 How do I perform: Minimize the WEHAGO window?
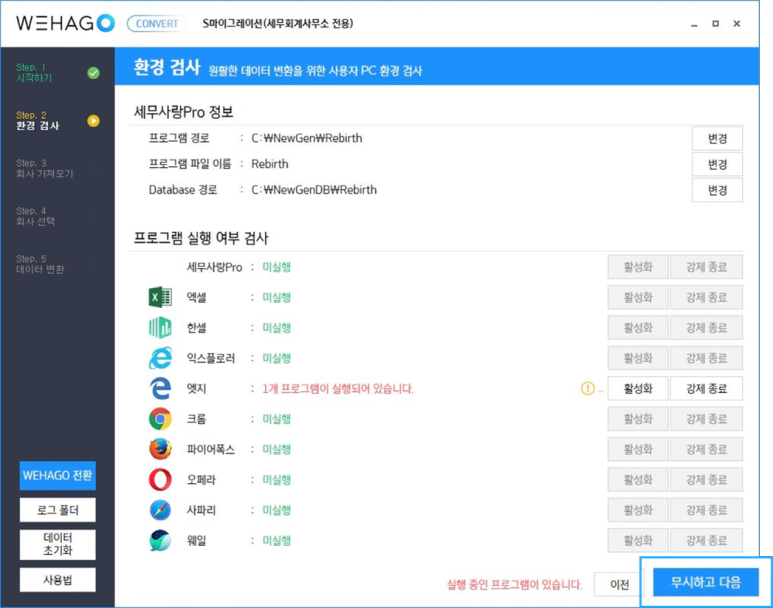(x=694, y=24)
